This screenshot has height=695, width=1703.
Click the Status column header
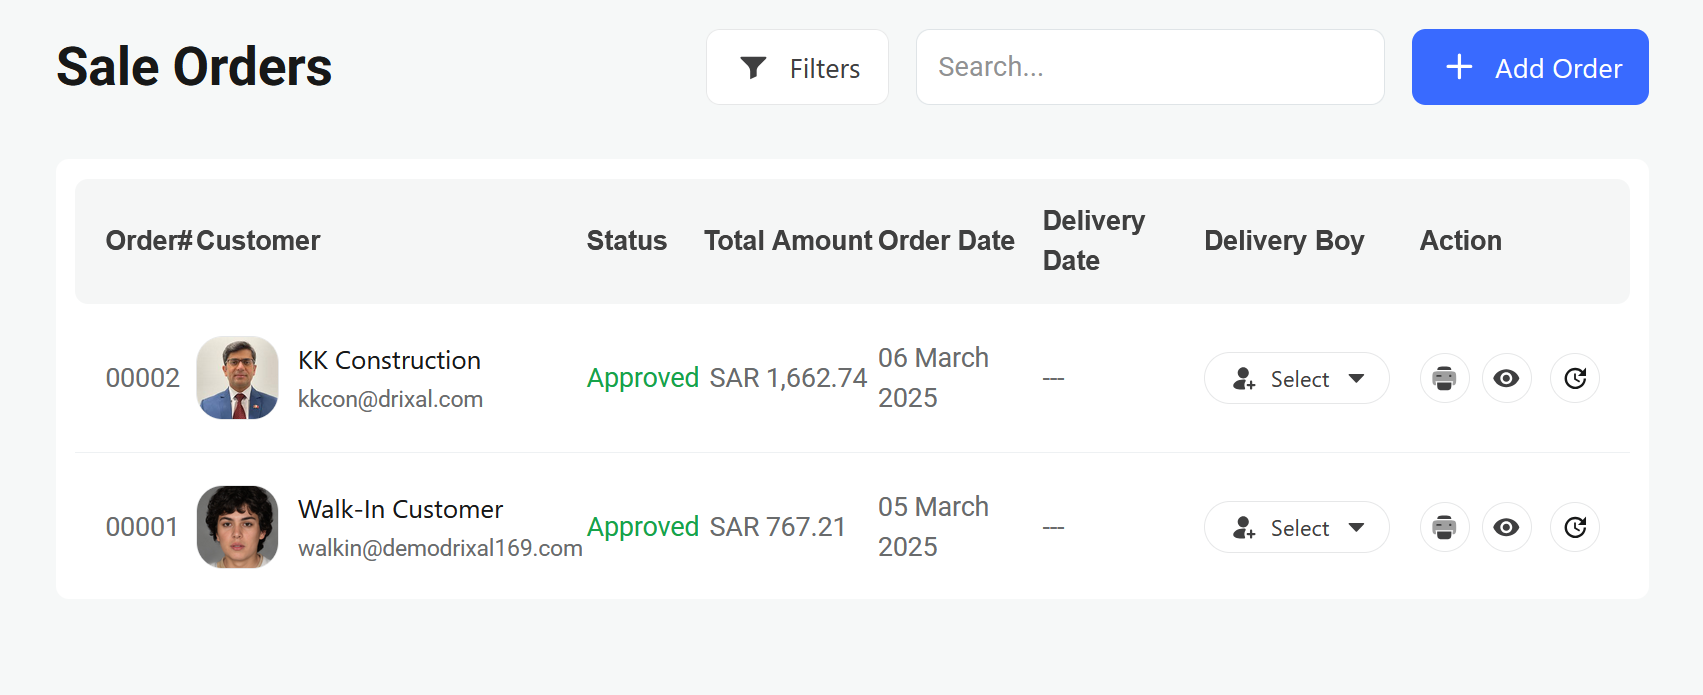pos(626,241)
